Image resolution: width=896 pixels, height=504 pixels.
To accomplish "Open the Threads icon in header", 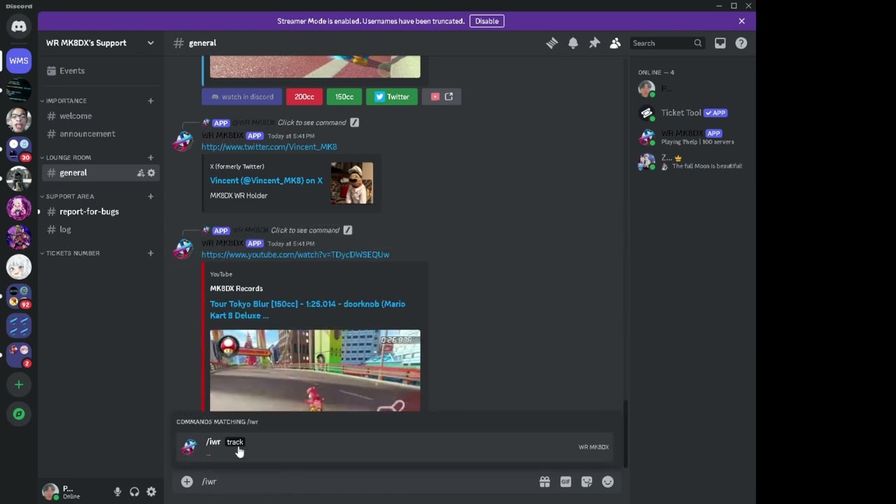I will tap(551, 43).
